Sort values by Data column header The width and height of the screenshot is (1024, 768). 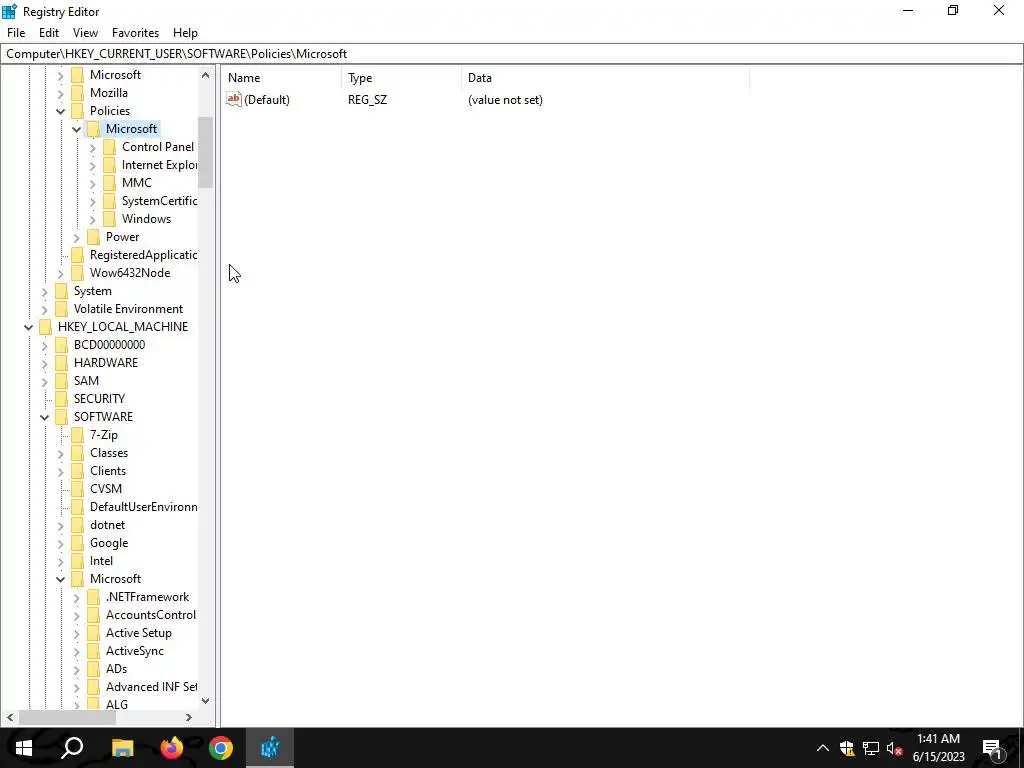pos(605,78)
